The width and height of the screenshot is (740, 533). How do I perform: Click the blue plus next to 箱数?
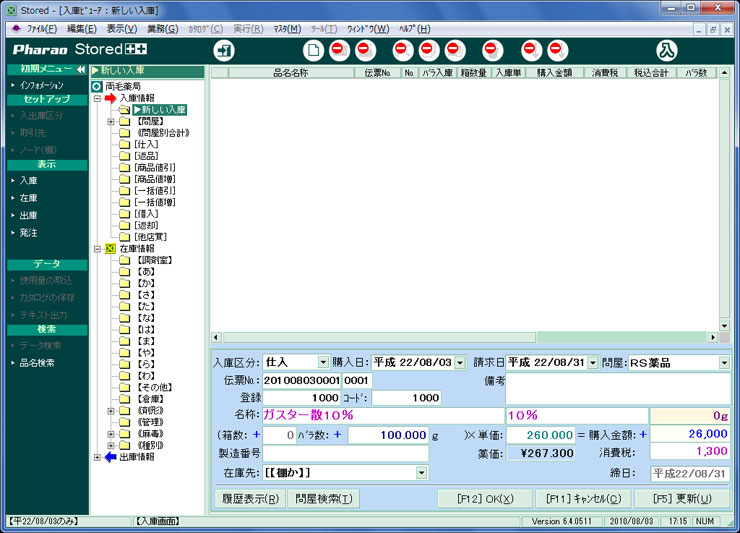(256, 434)
